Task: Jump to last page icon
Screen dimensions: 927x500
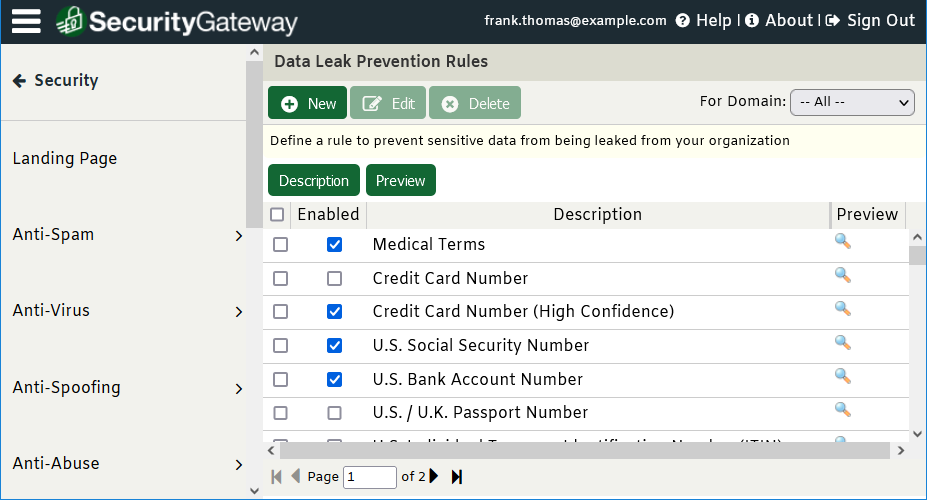Action: pyautogui.click(x=456, y=476)
